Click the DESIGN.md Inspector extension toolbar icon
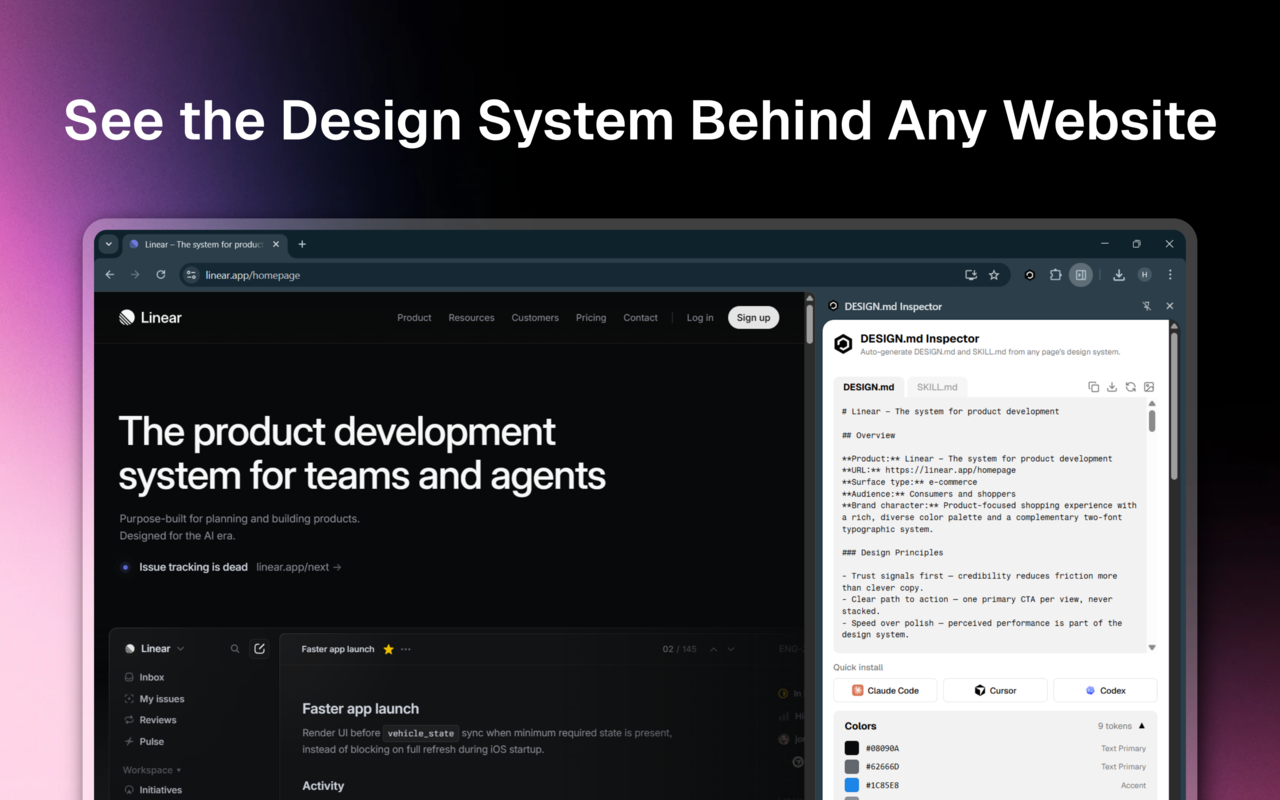The width and height of the screenshot is (1280, 800). (x=1029, y=275)
